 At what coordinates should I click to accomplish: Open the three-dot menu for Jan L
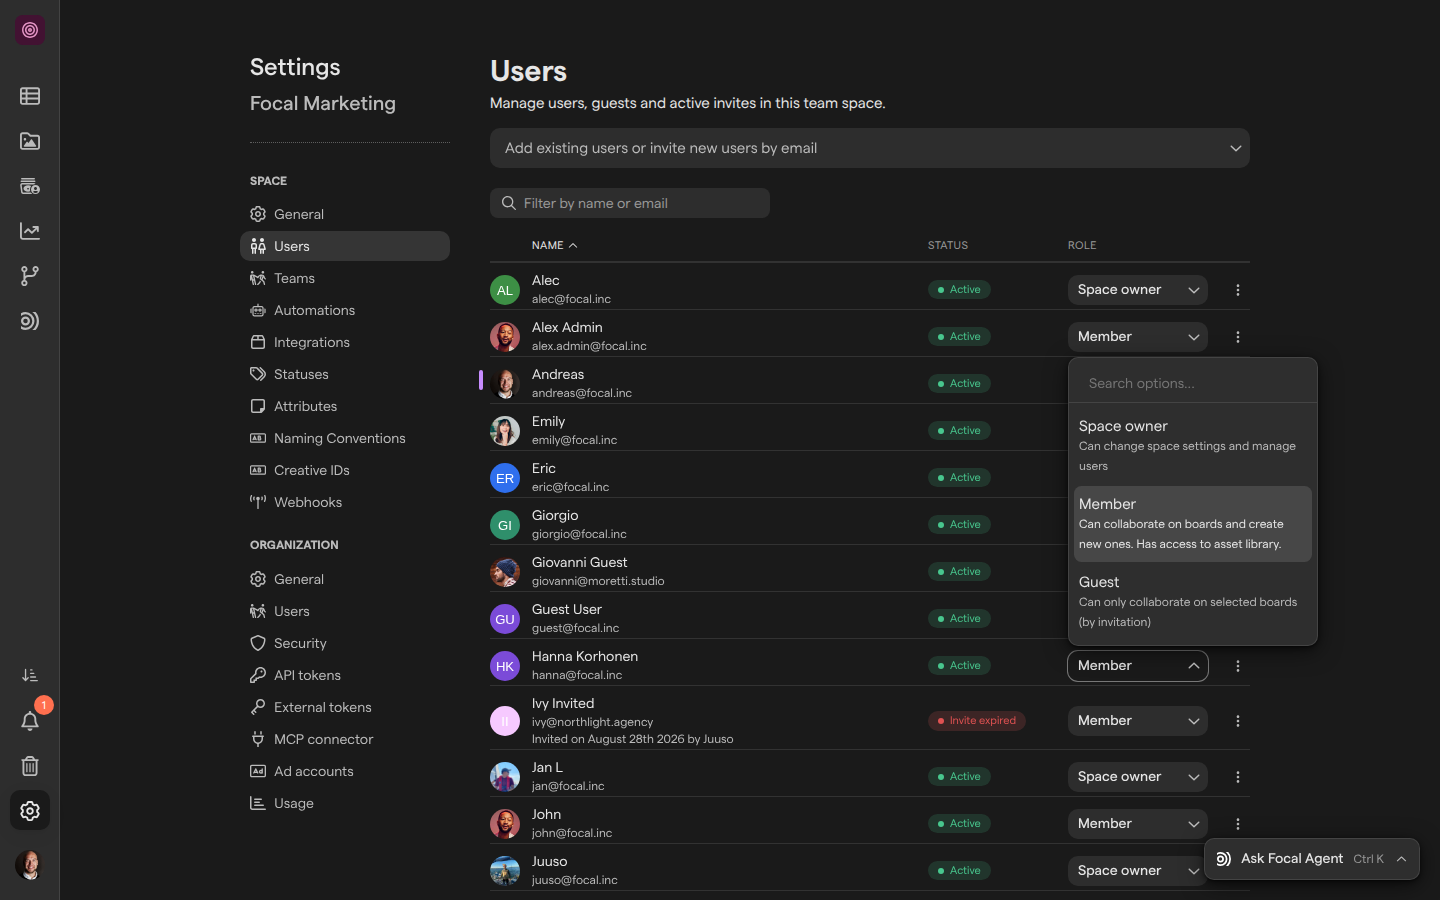1238,777
